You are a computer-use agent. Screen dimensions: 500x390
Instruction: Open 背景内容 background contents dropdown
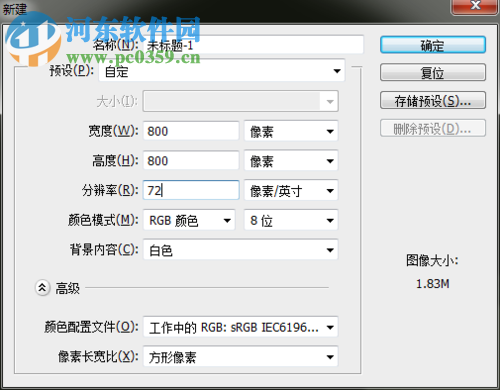[x=240, y=250]
